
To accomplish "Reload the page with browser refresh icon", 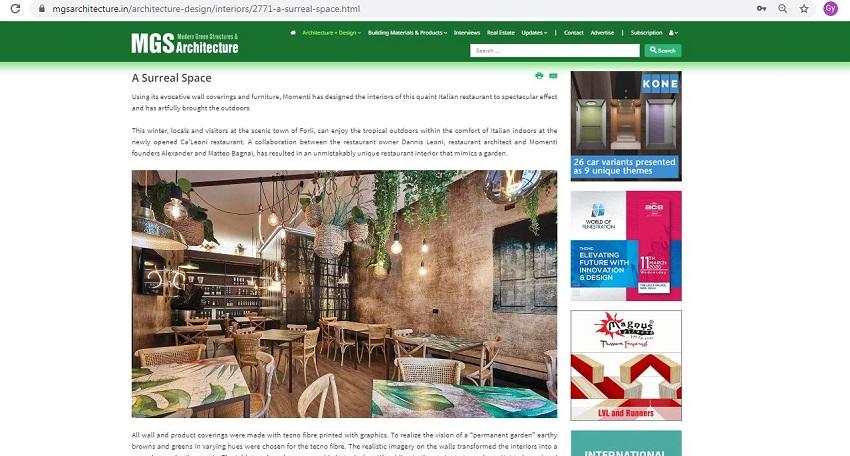I will (15, 9).
